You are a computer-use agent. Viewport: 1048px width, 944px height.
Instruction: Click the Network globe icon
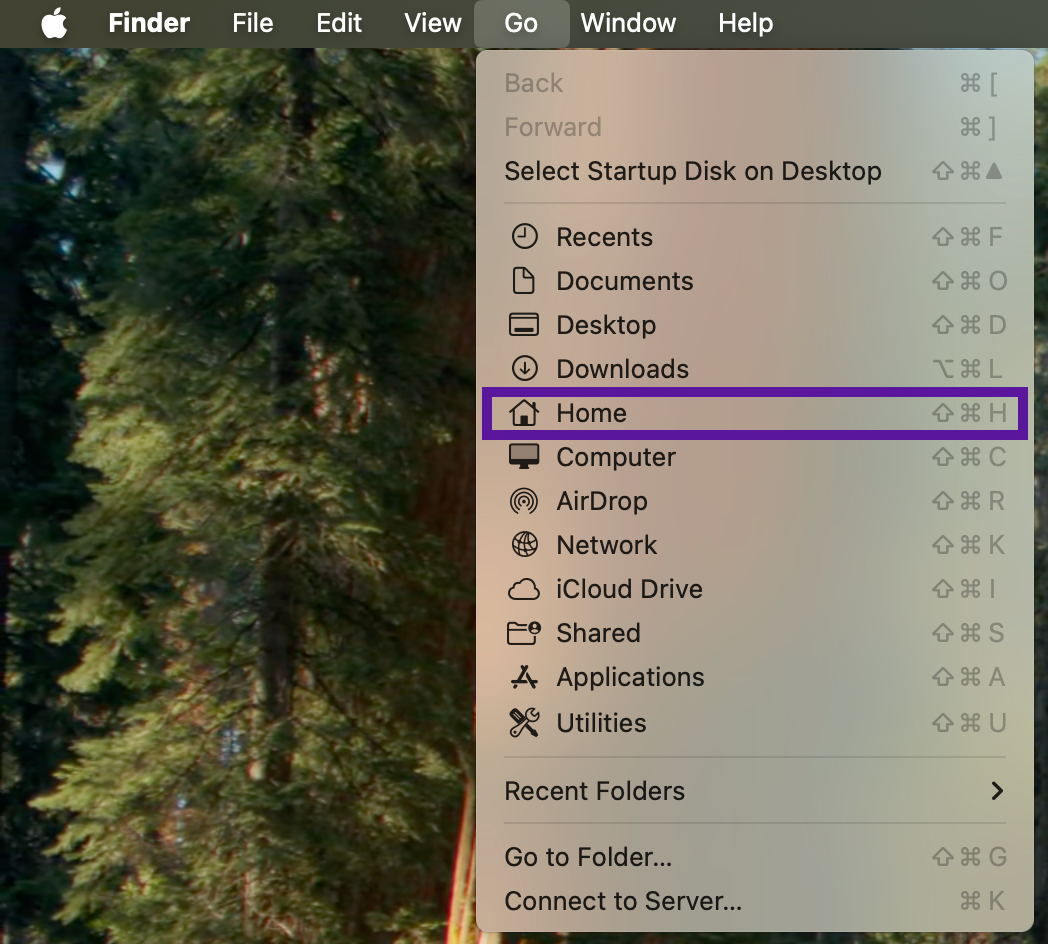[524, 545]
